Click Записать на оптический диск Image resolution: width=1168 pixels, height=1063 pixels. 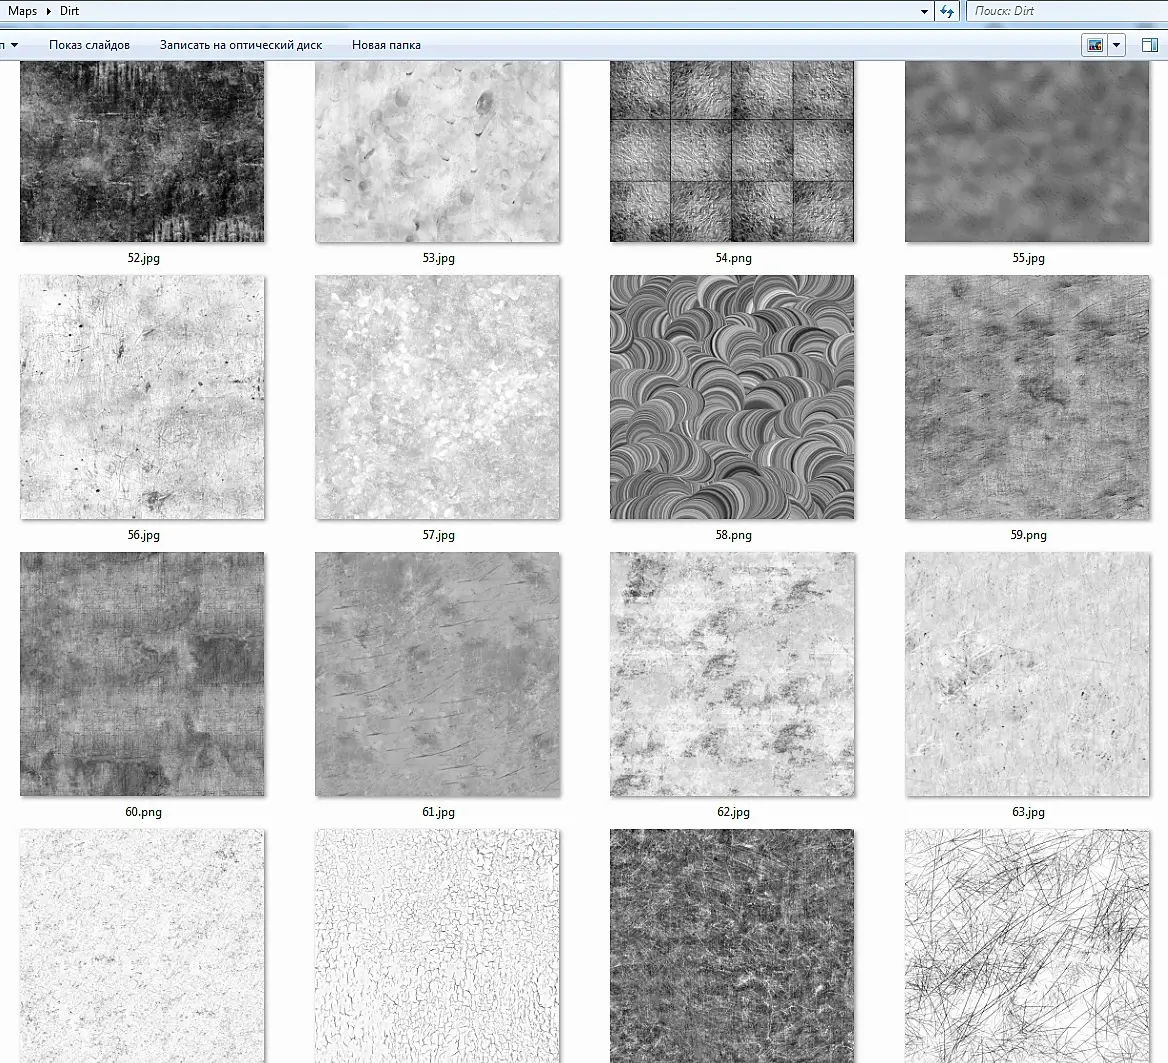click(x=240, y=45)
